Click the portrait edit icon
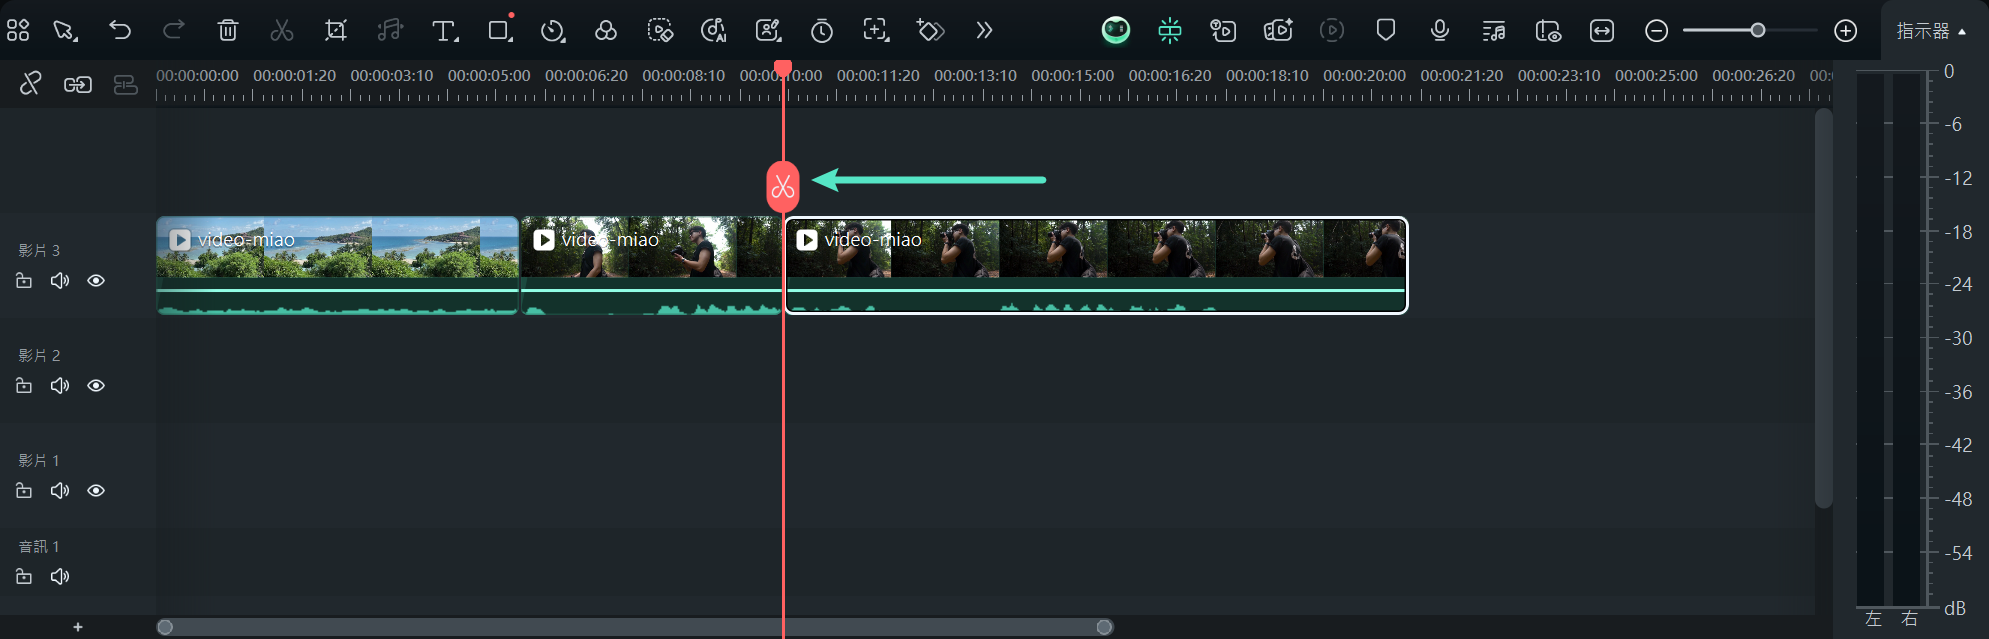The image size is (1989, 639). tap(768, 30)
